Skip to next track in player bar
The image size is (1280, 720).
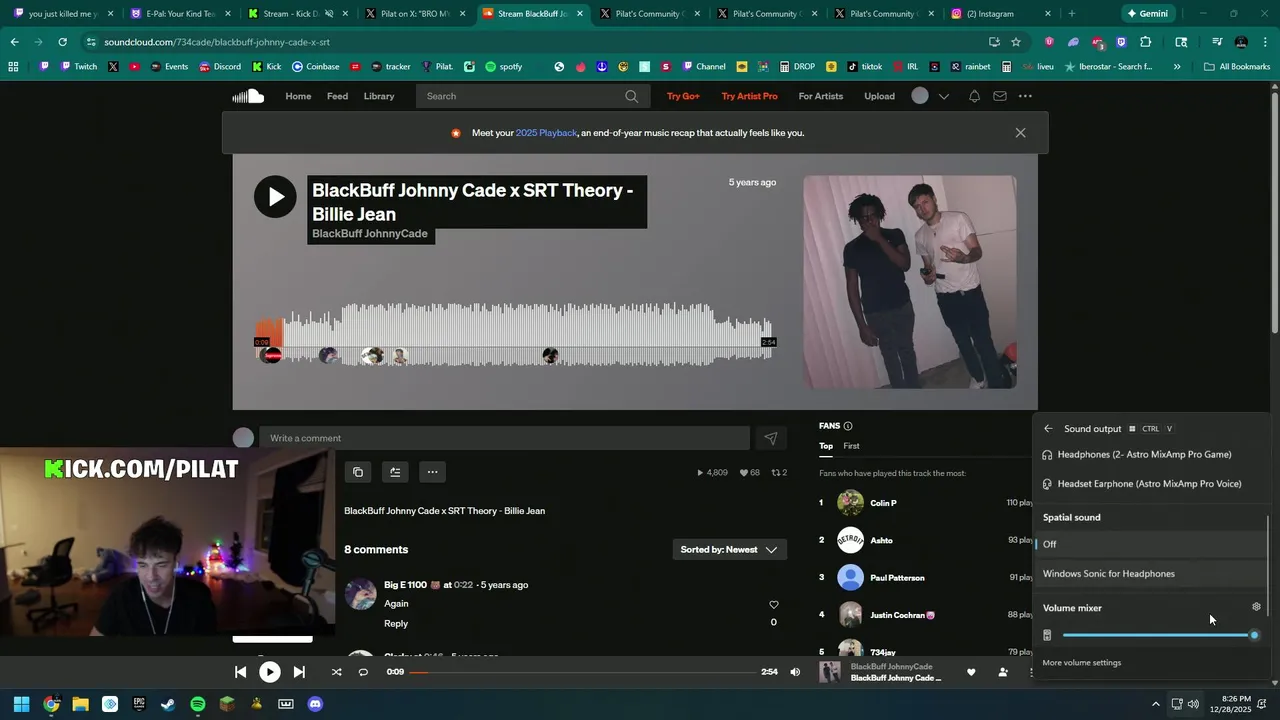pos(299,672)
